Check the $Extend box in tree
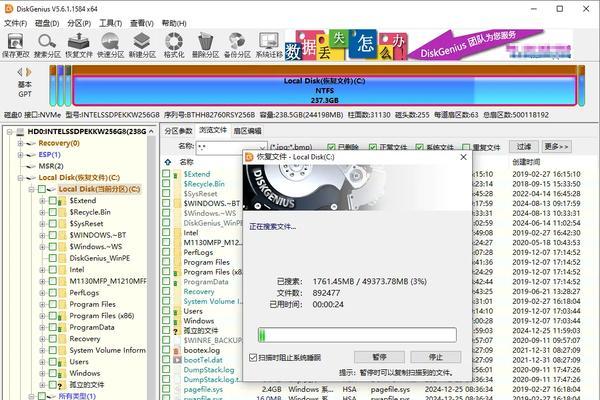The image size is (600, 400). click(x=53, y=201)
